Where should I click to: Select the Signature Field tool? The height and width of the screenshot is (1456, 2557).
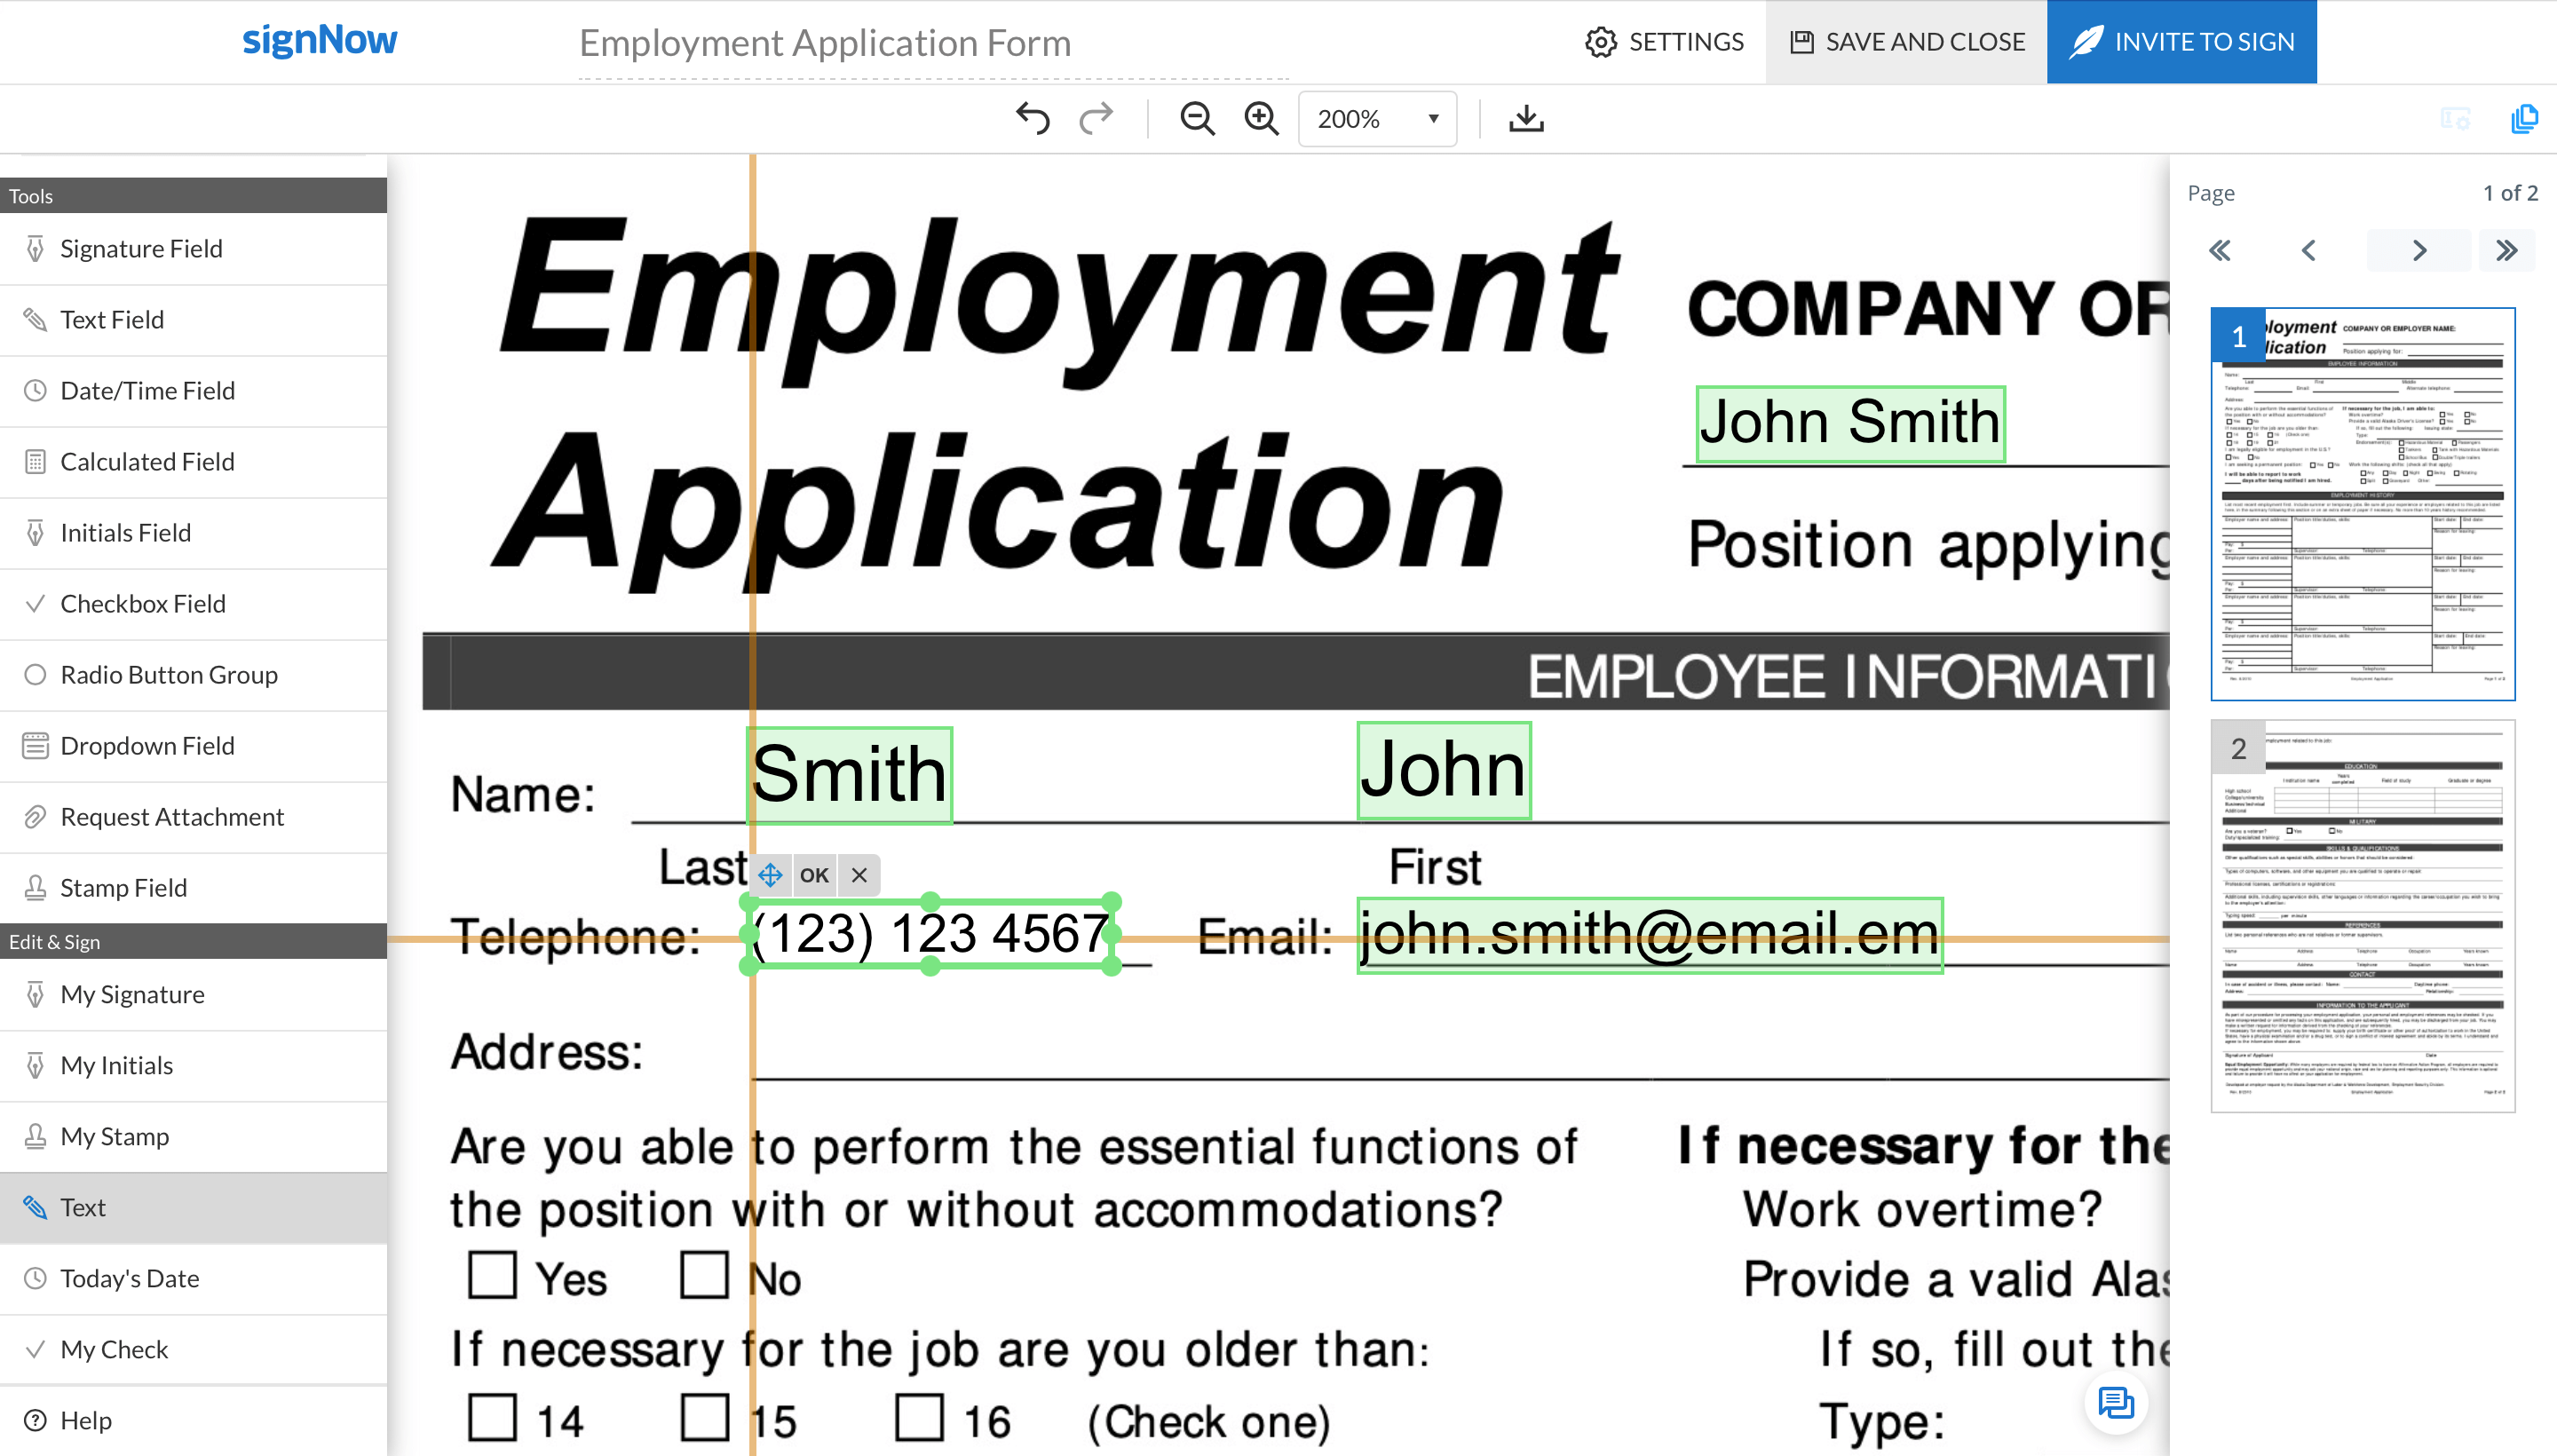coord(140,248)
